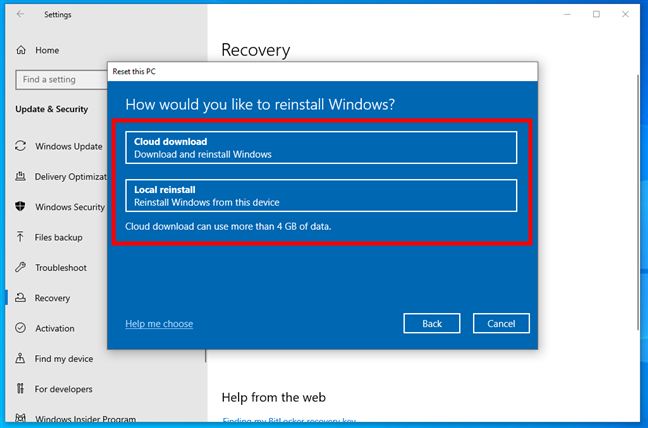
Task: Select For developers label in sidebar
Action: (x=63, y=389)
